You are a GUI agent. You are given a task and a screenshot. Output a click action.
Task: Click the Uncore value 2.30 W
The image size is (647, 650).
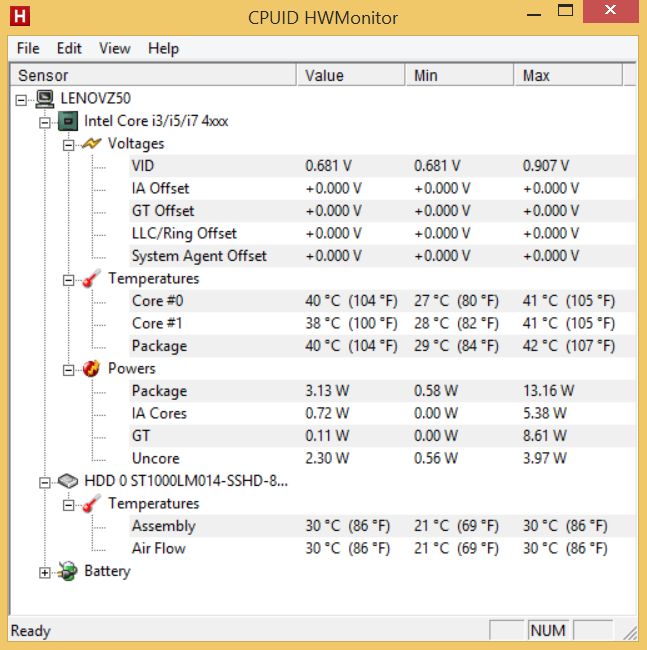pos(327,458)
